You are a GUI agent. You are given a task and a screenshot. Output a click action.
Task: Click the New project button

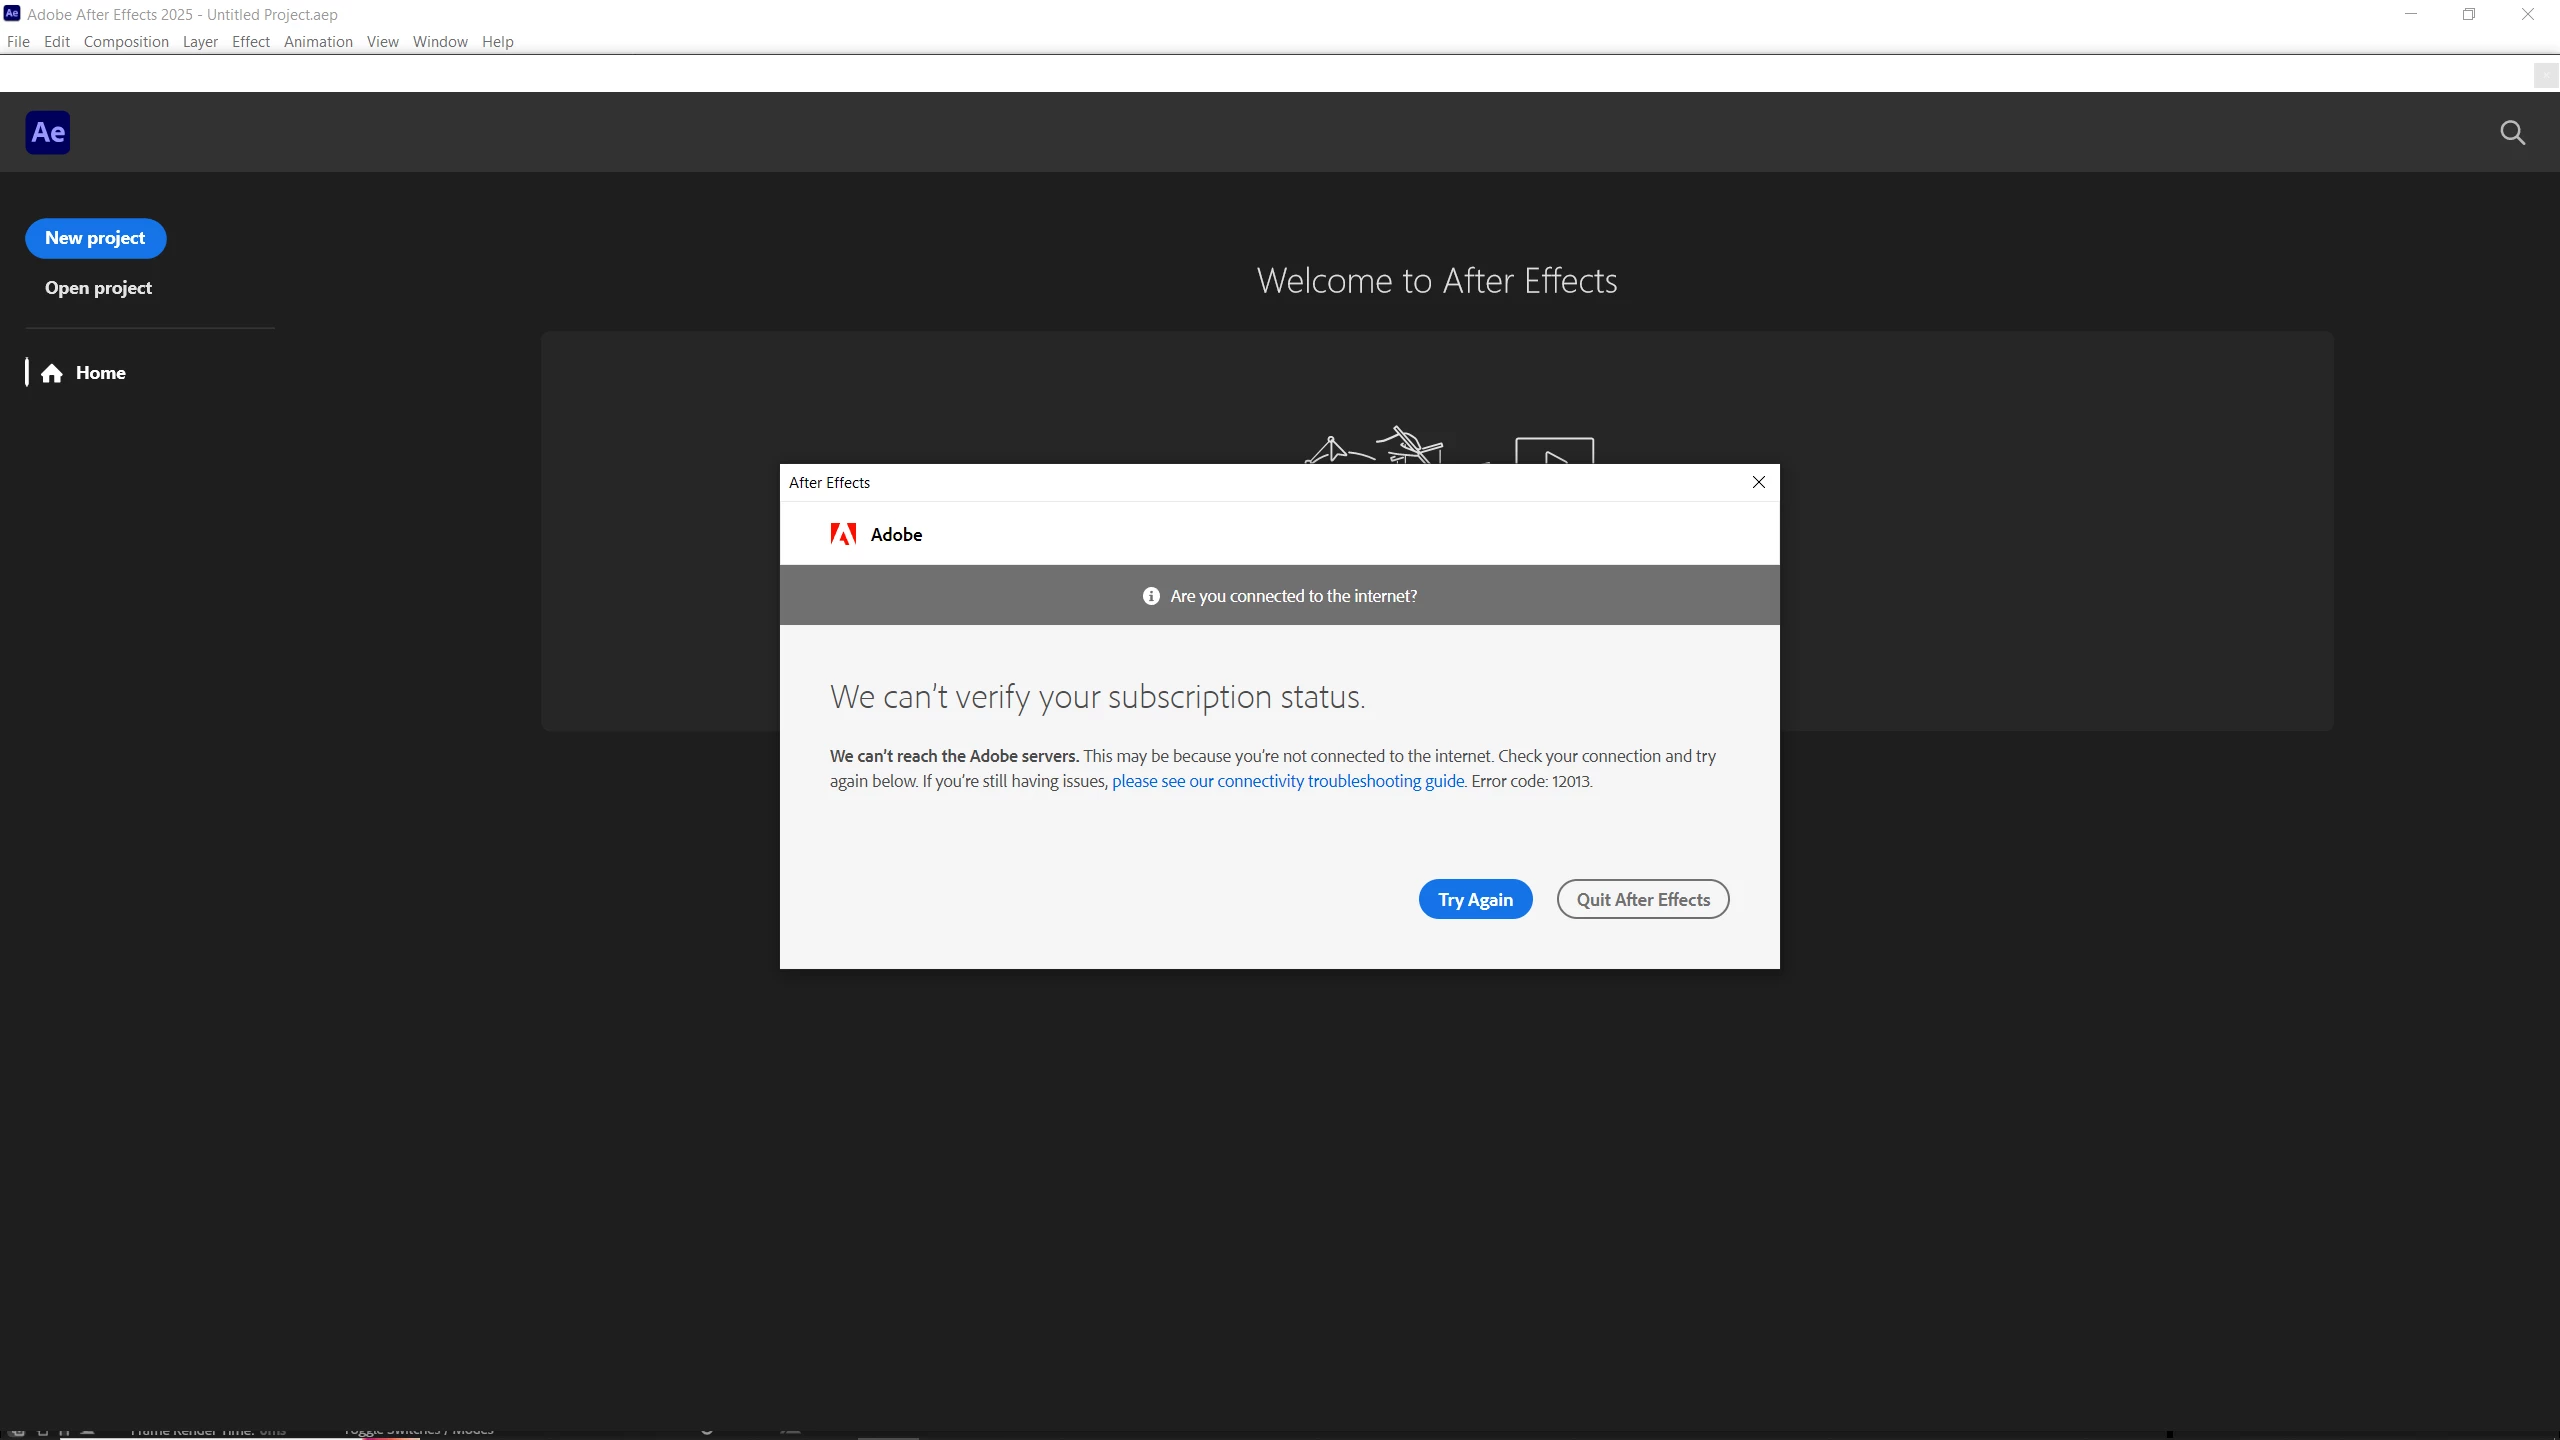click(95, 238)
